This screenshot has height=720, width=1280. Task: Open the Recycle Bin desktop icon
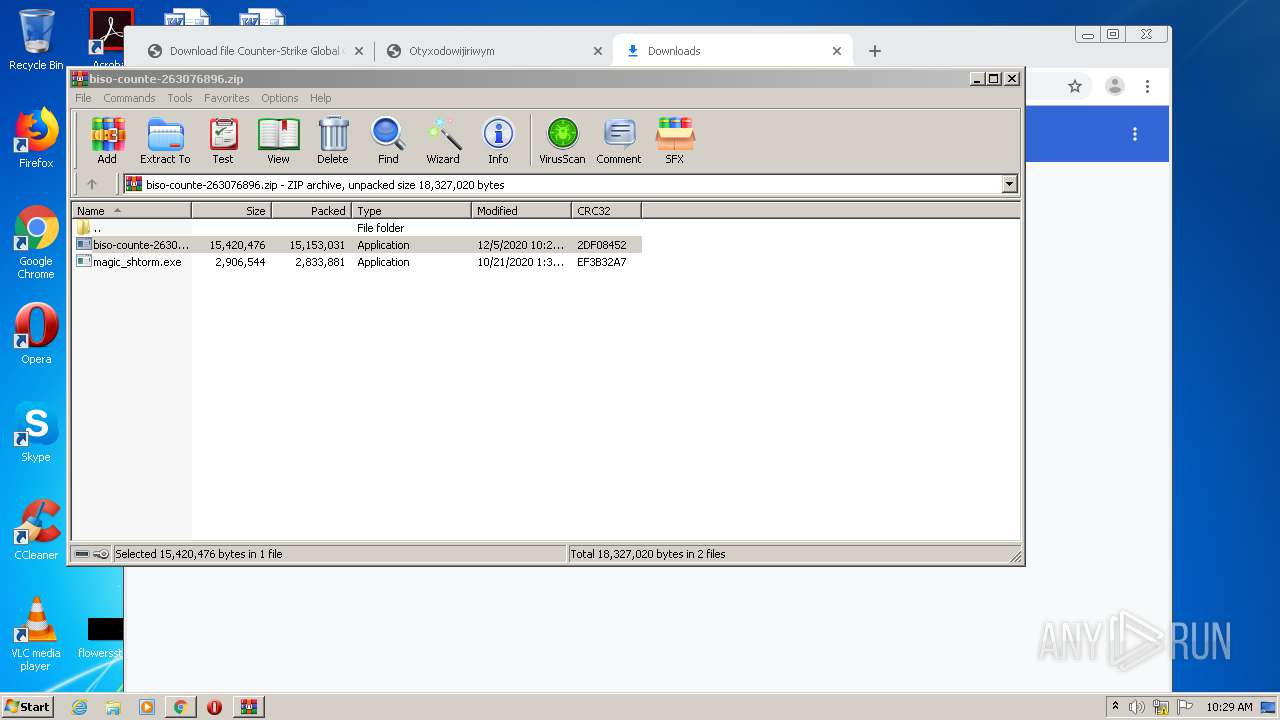[x=36, y=40]
